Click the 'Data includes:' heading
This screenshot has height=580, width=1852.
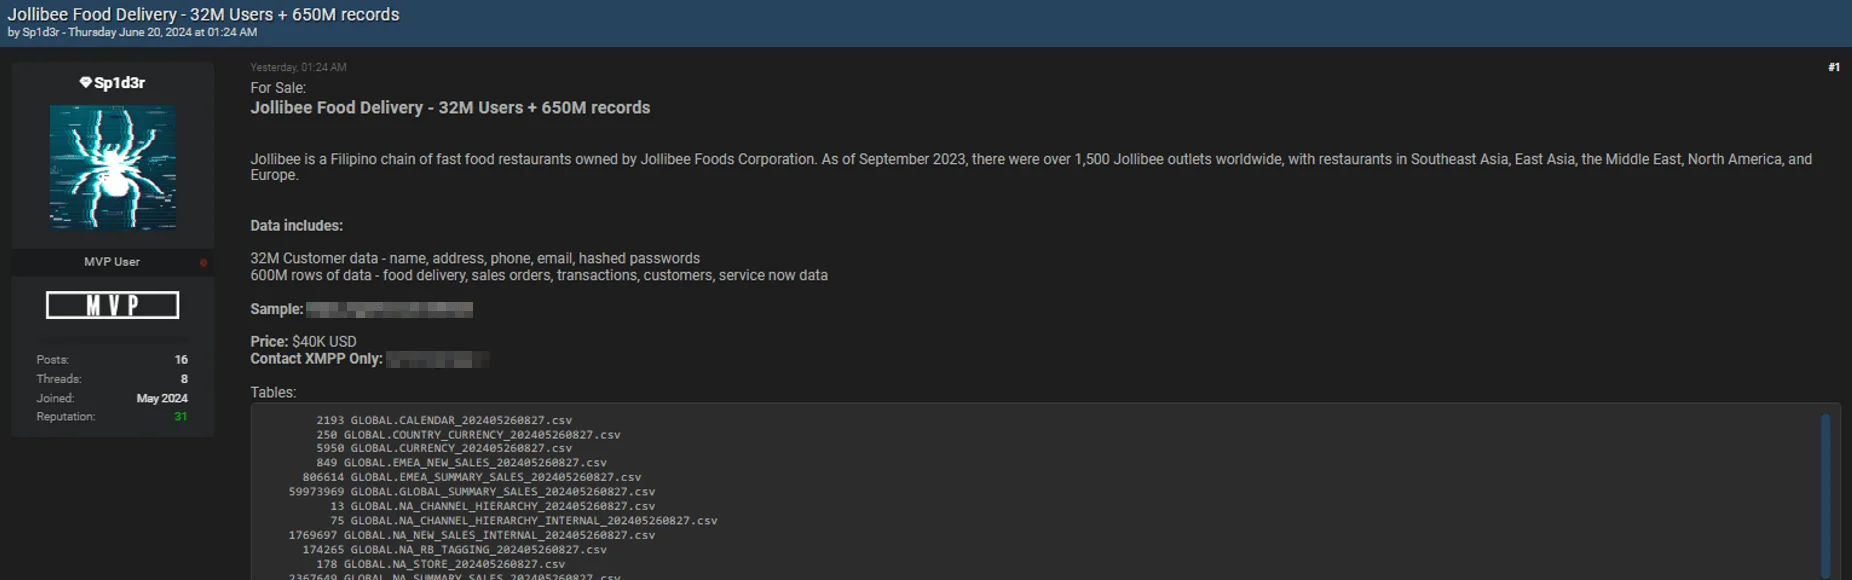point(296,226)
